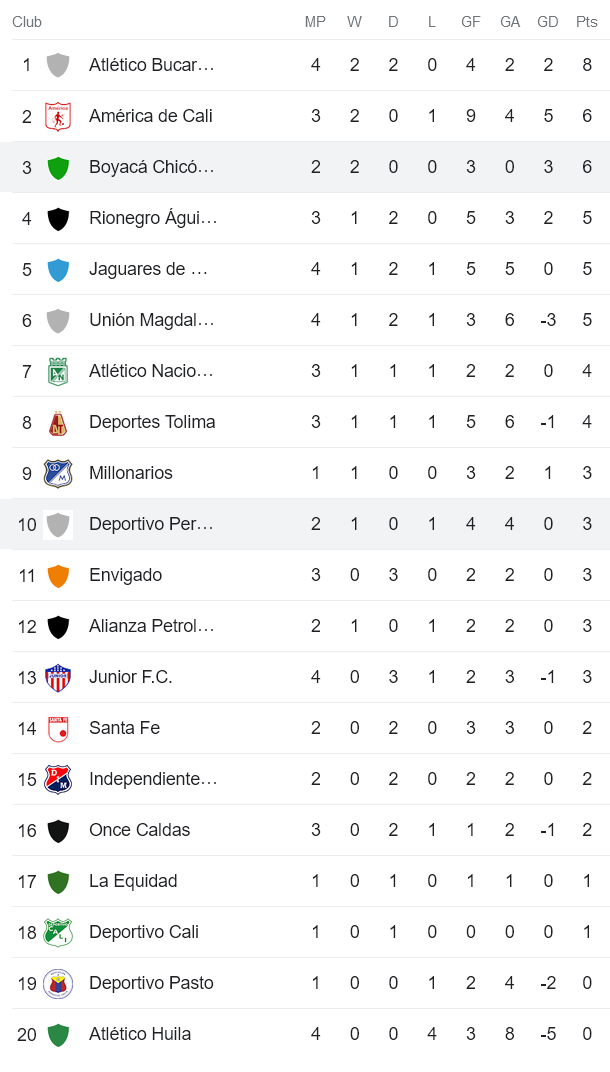Click the Pts column header
The height and width of the screenshot is (1072, 610).
(x=587, y=22)
